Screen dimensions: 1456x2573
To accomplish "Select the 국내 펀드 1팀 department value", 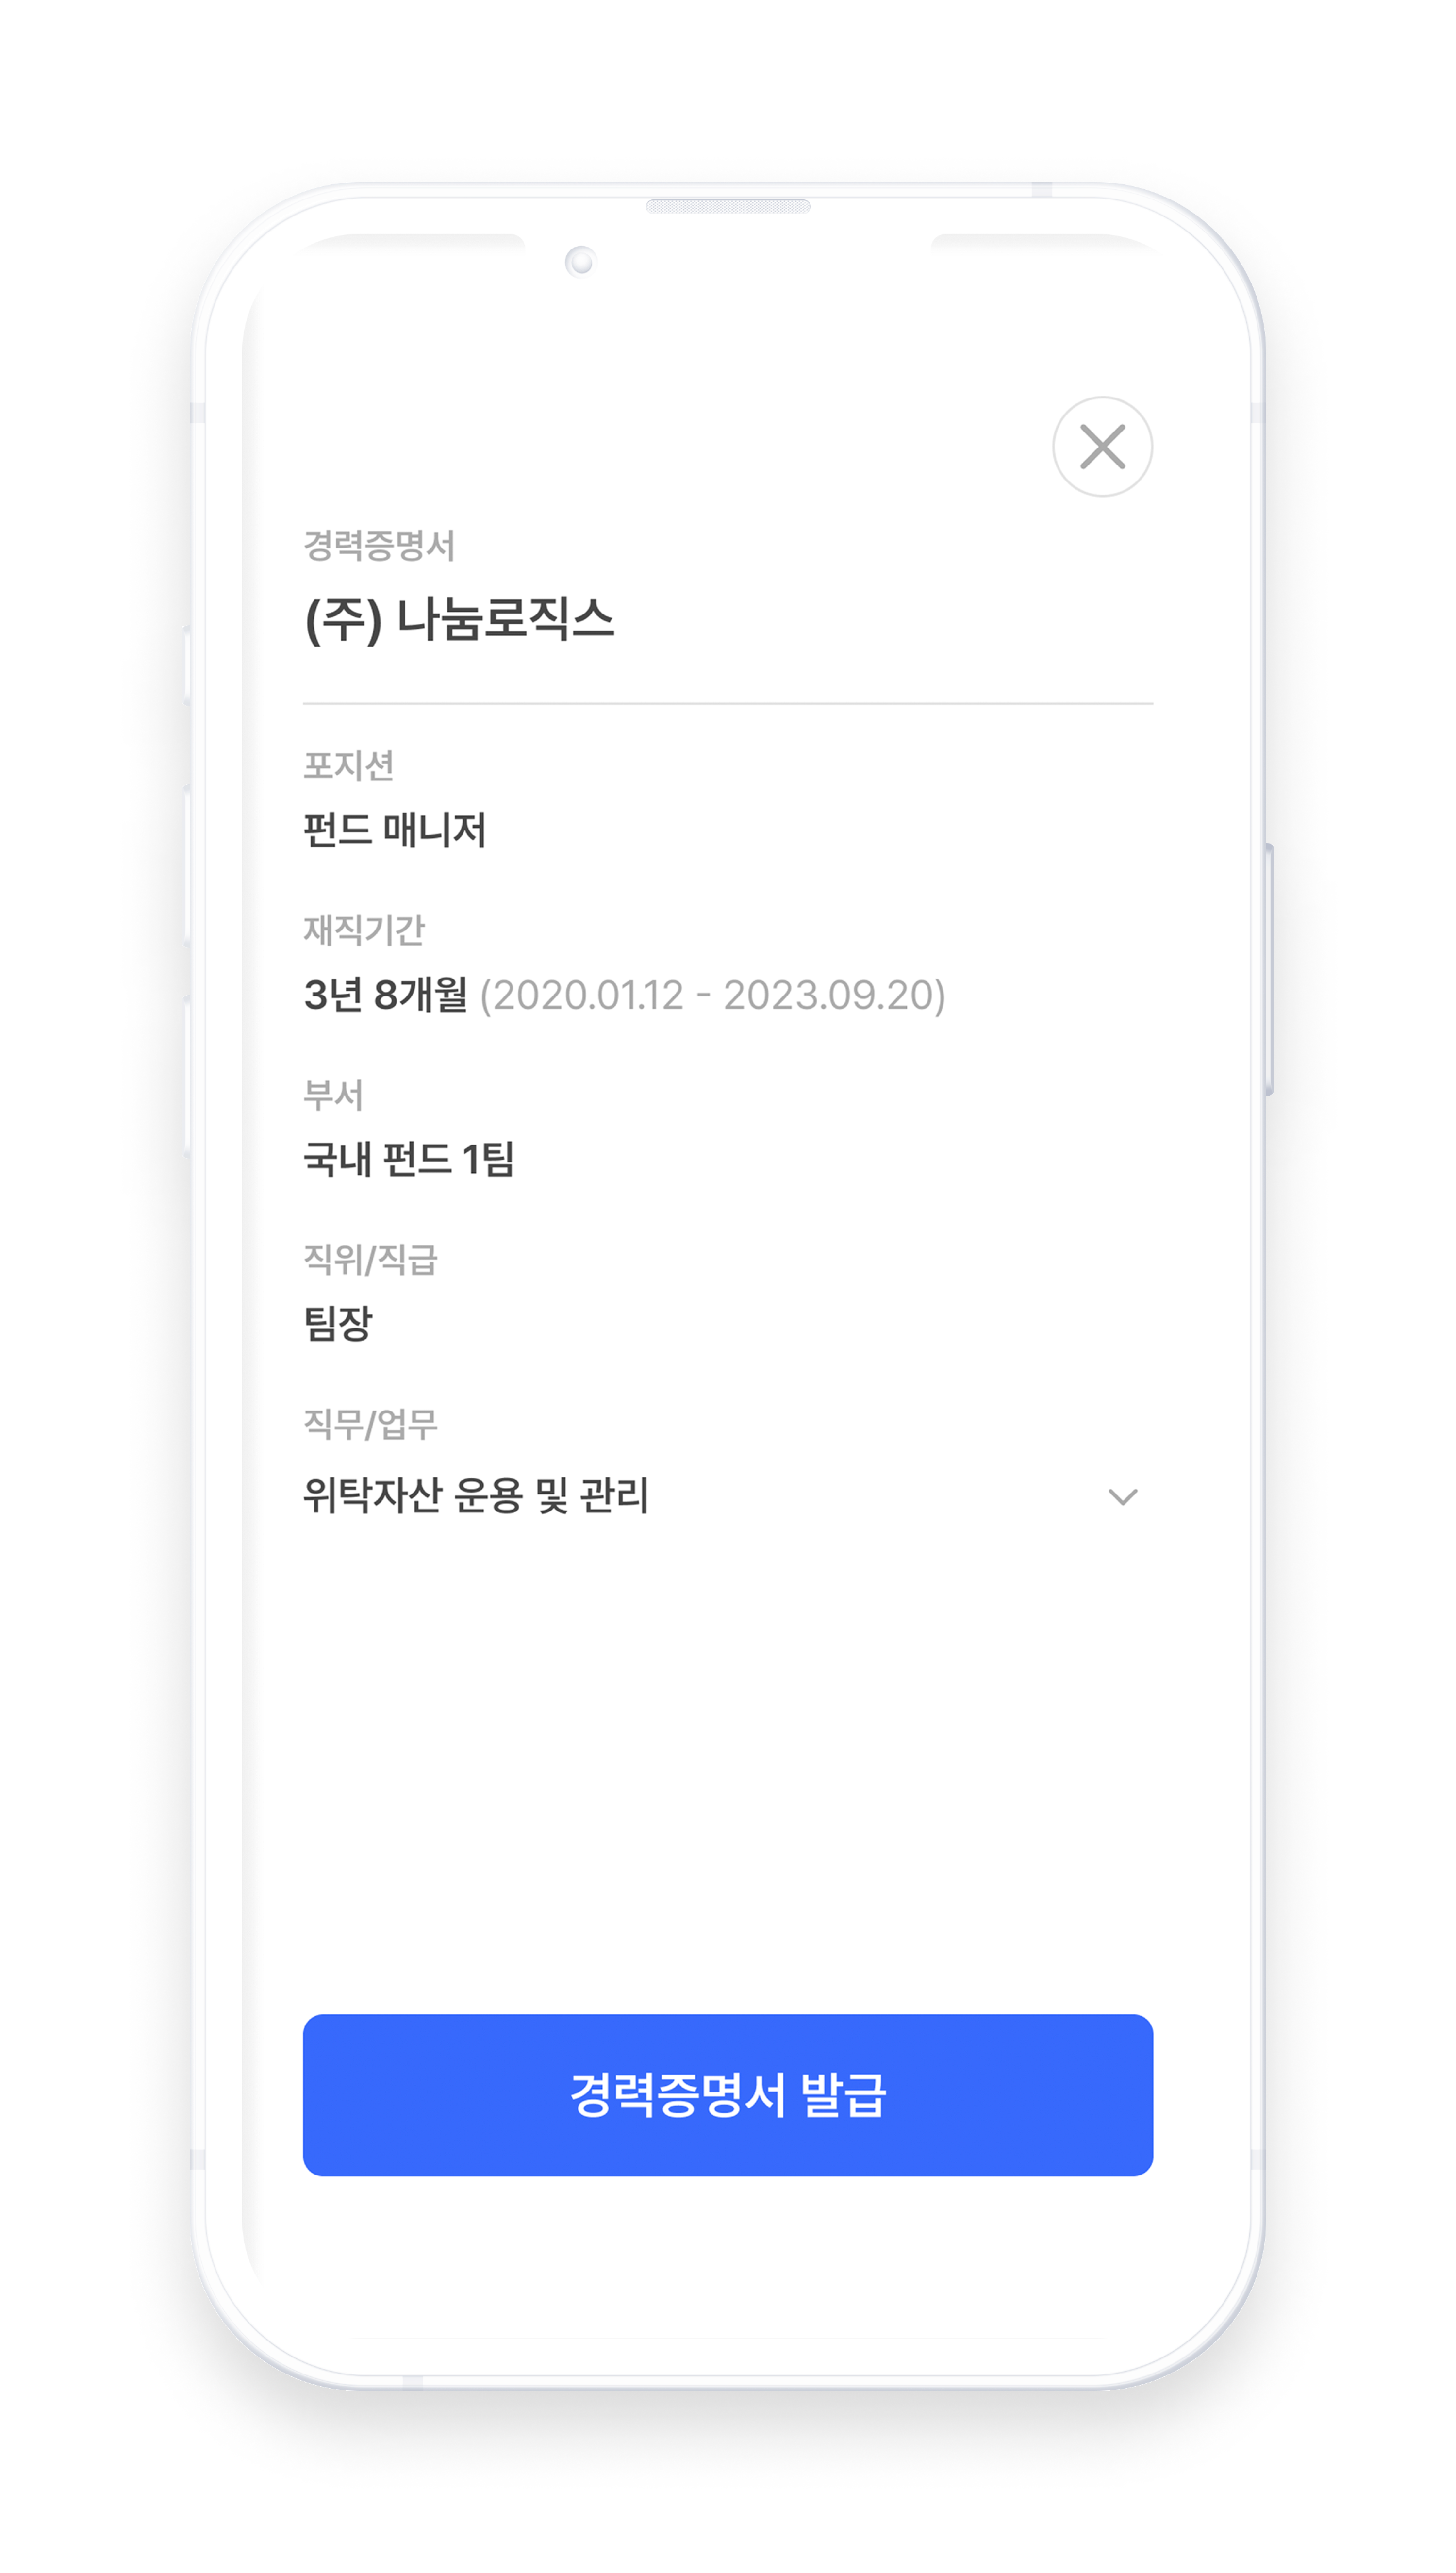I will 408,1159.
